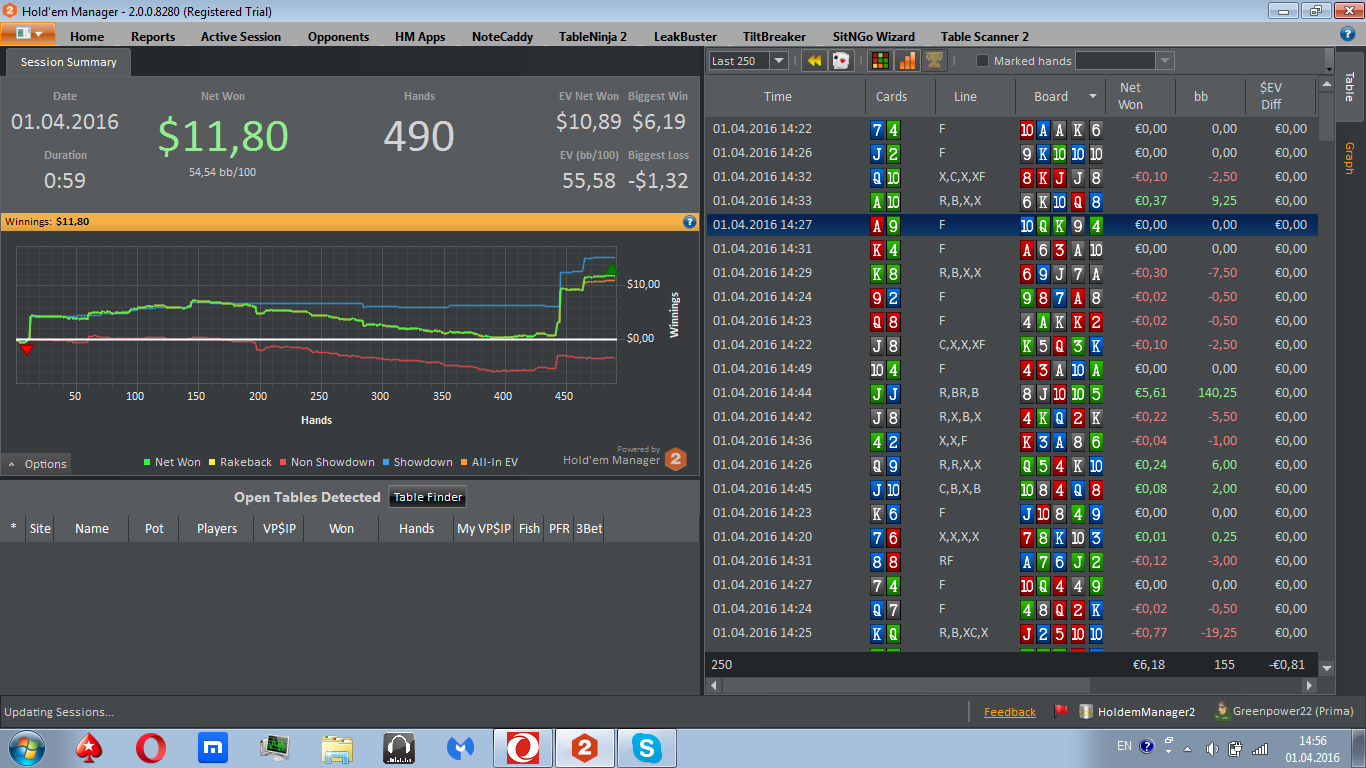Screen dimensions: 1366x768
Task: Open the HM Apps tab
Action: coord(420,36)
